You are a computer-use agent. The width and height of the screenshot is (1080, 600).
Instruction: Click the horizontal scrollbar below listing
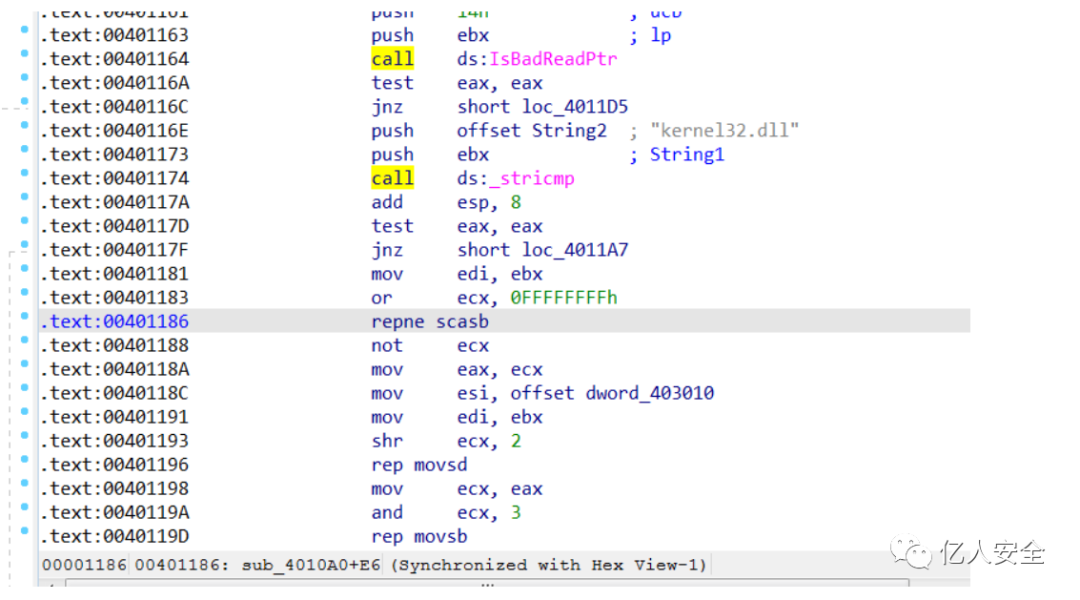tap(487, 583)
